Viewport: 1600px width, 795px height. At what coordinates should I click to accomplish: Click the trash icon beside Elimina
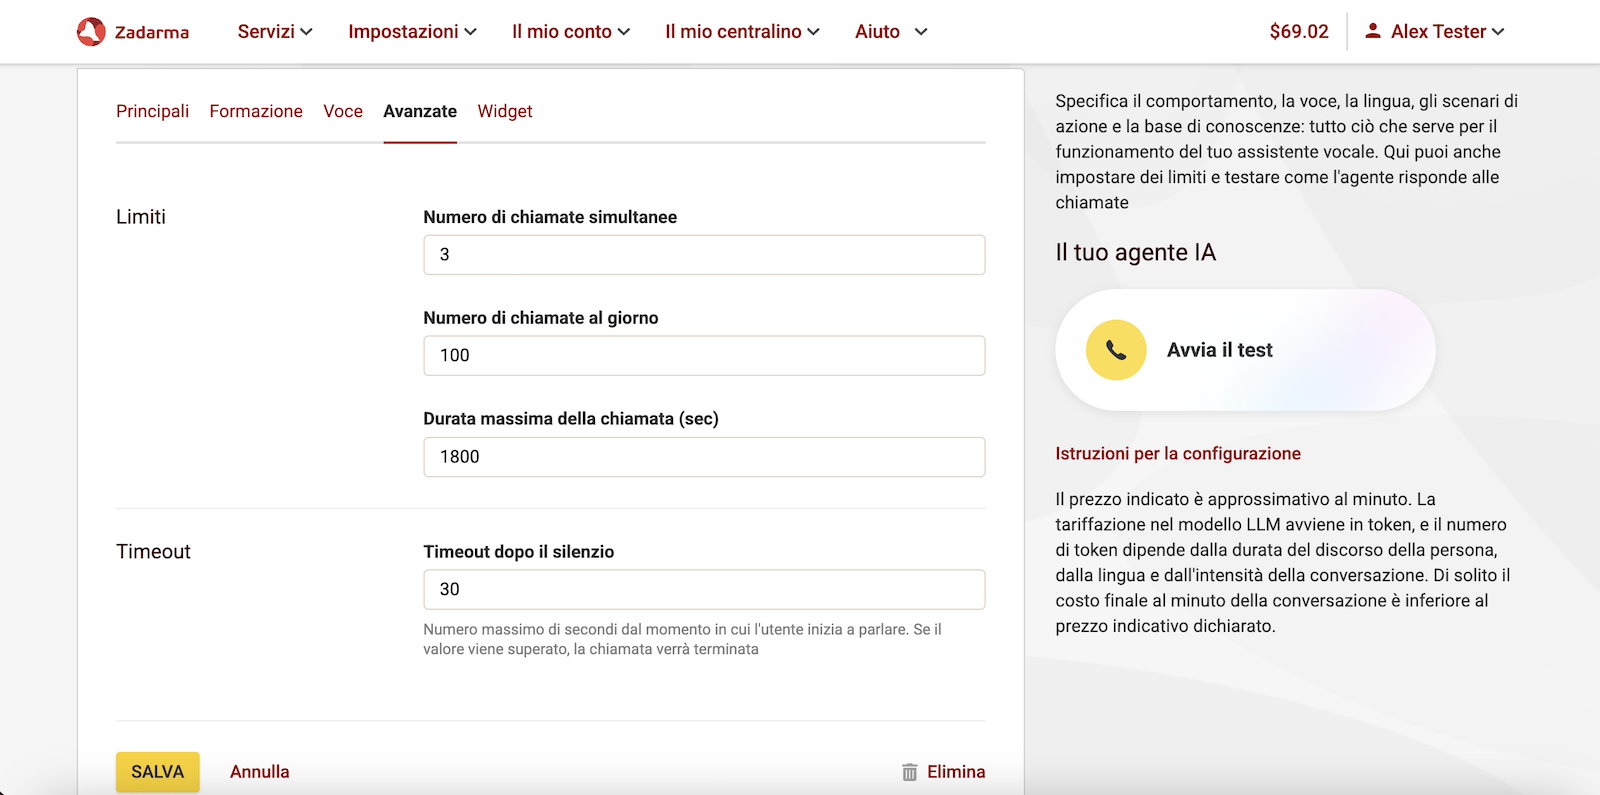(x=909, y=772)
